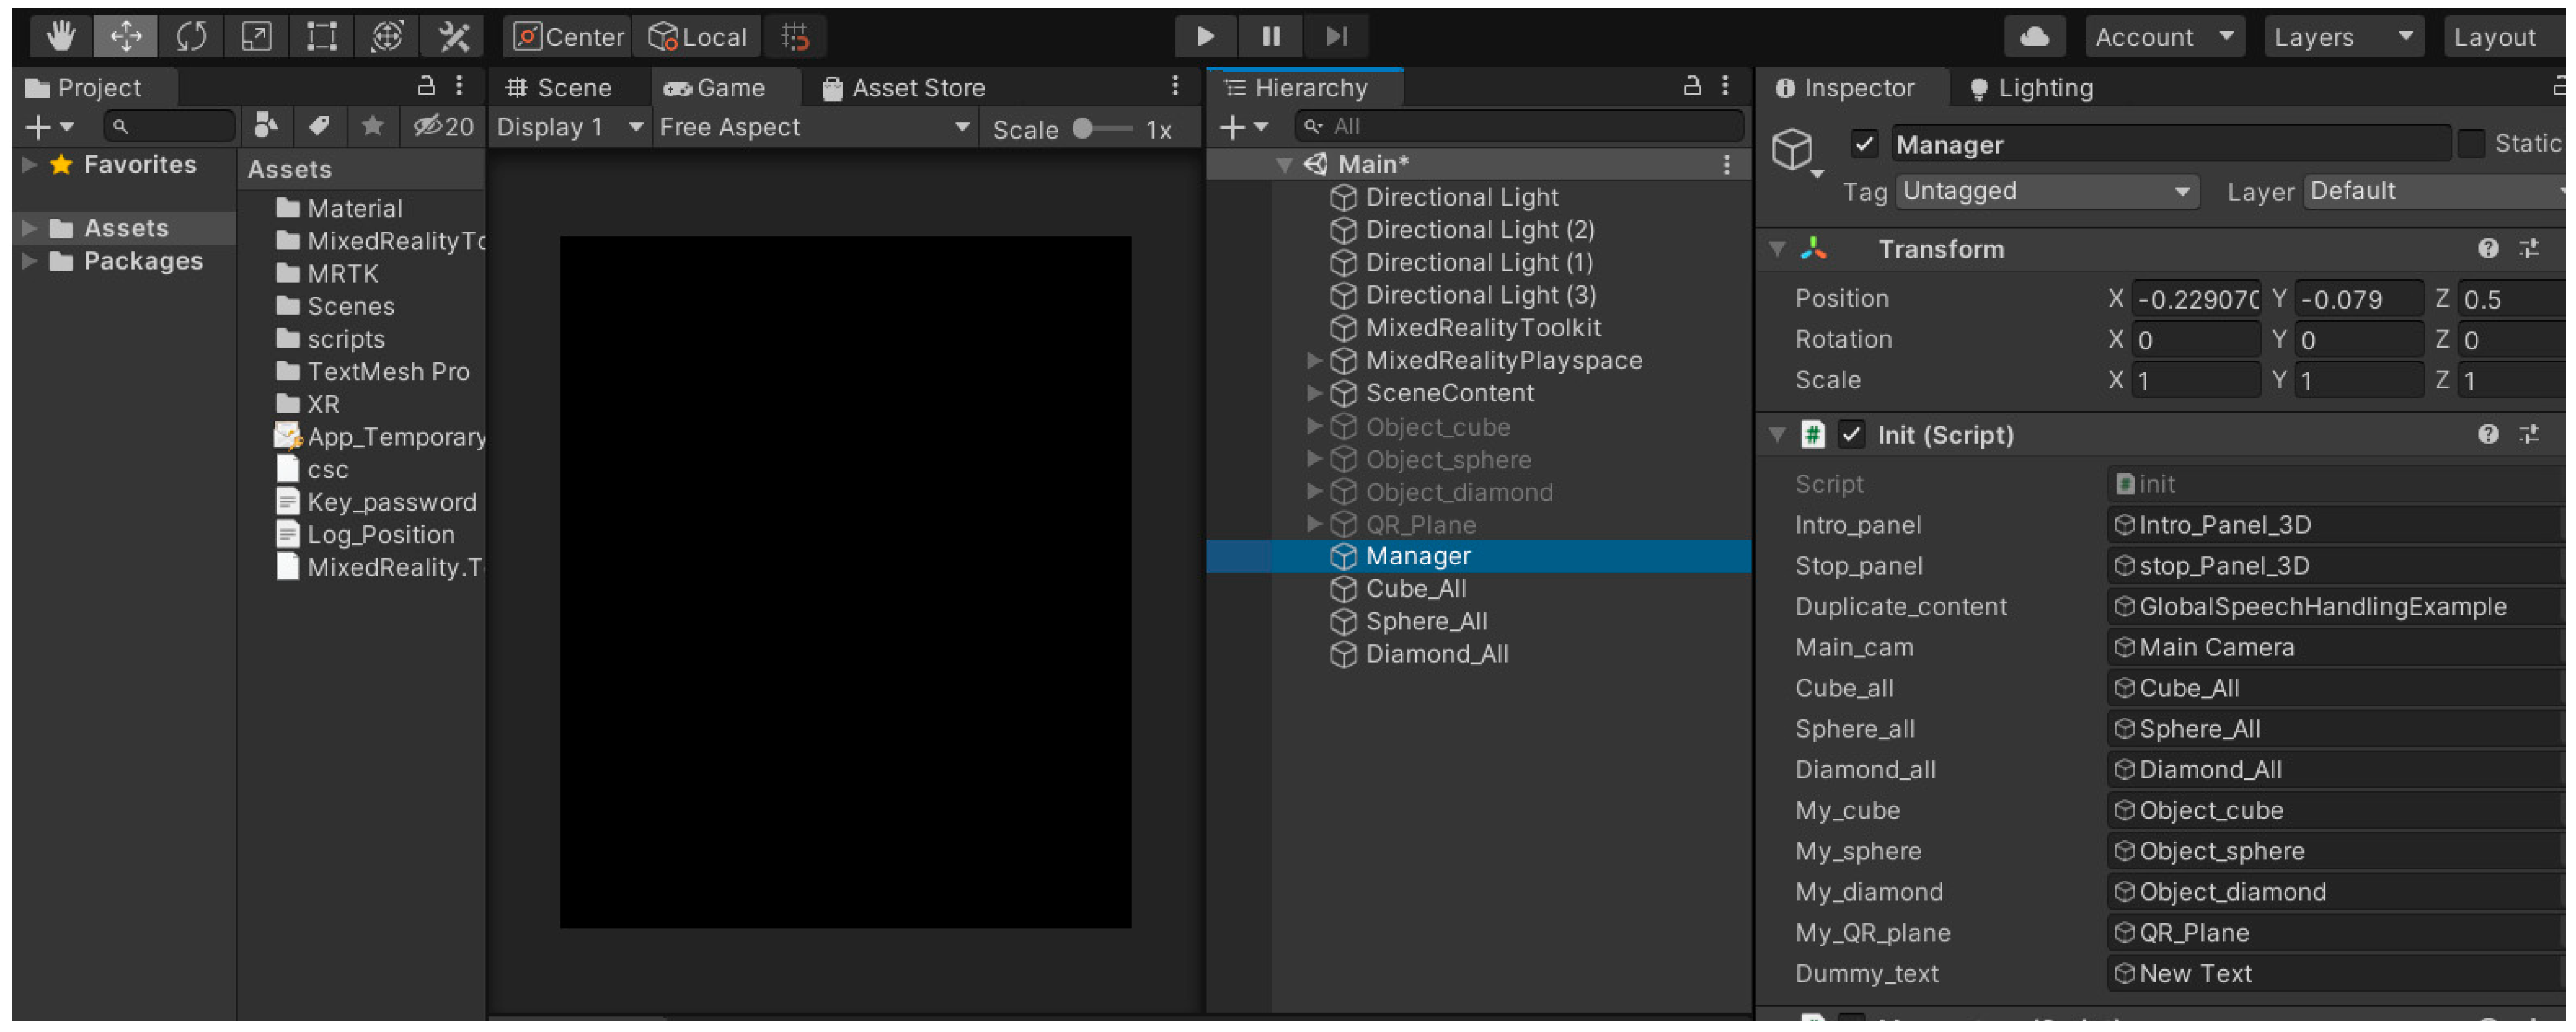Select the Hand tool in toolbar
Viewport: 2576px width, 1032px height.
tap(60, 37)
